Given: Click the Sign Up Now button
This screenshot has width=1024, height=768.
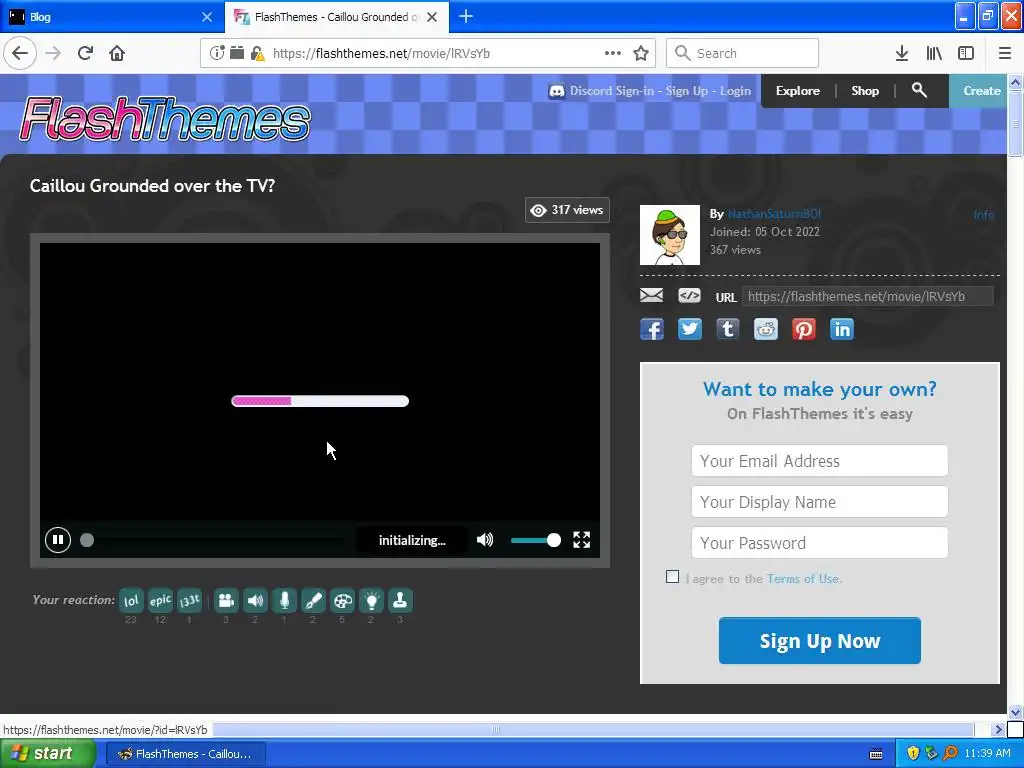Looking at the screenshot, I should [820, 641].
